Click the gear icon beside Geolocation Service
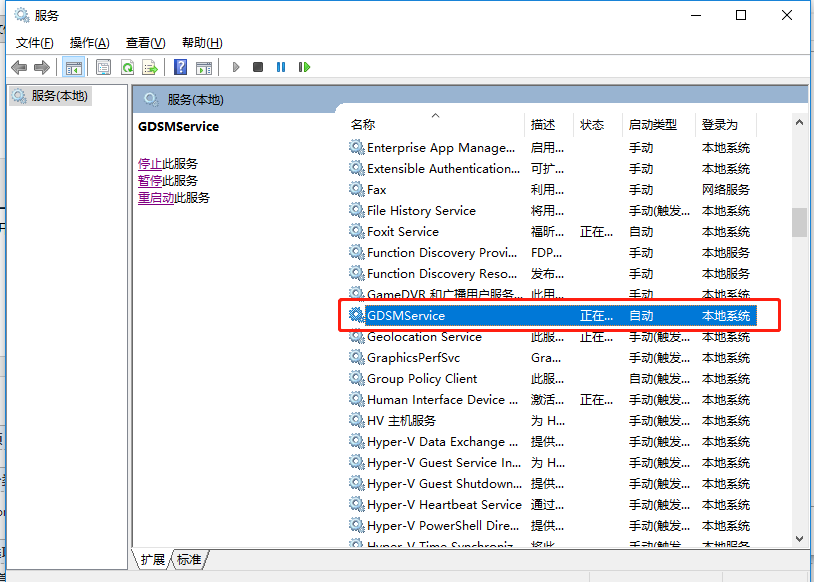Screen dimensions: 814x582 357,336
